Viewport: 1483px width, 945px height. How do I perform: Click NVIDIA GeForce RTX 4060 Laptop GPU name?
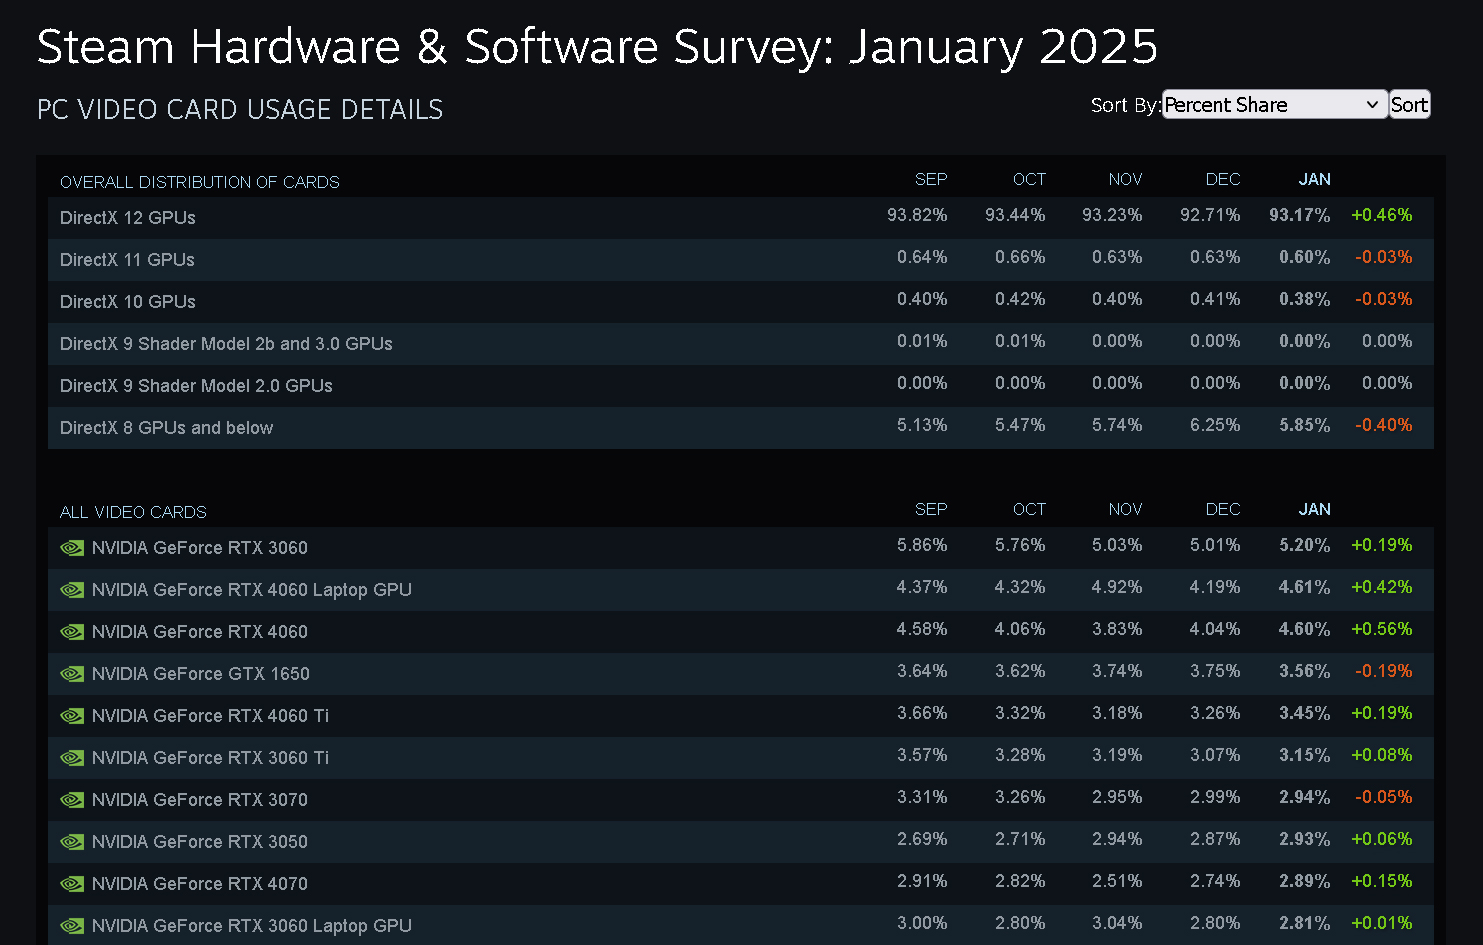(x=252, y=590)
